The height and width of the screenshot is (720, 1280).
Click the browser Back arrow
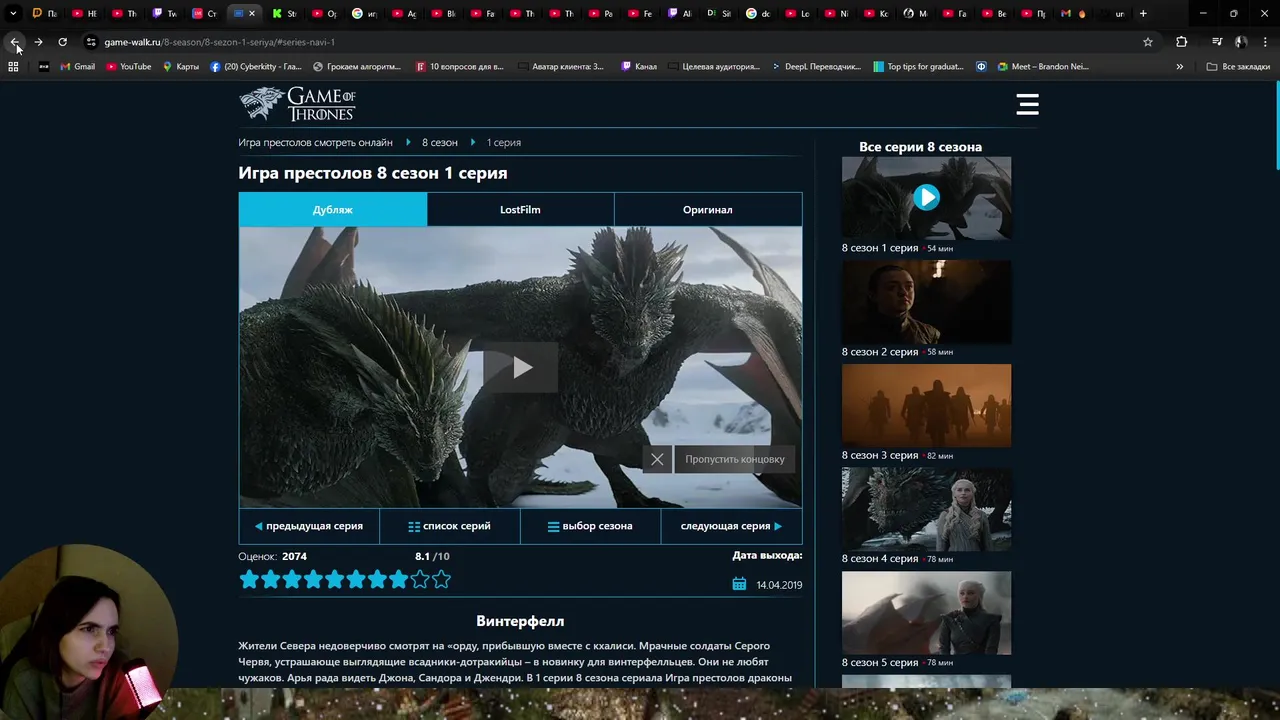click(x=15, y=42)
